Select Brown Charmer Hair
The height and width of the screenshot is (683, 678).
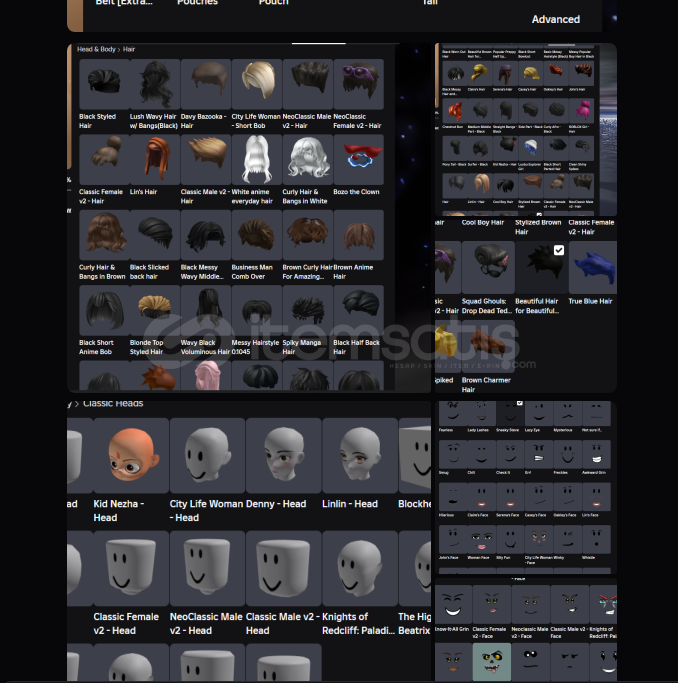[x=488, y=346]
